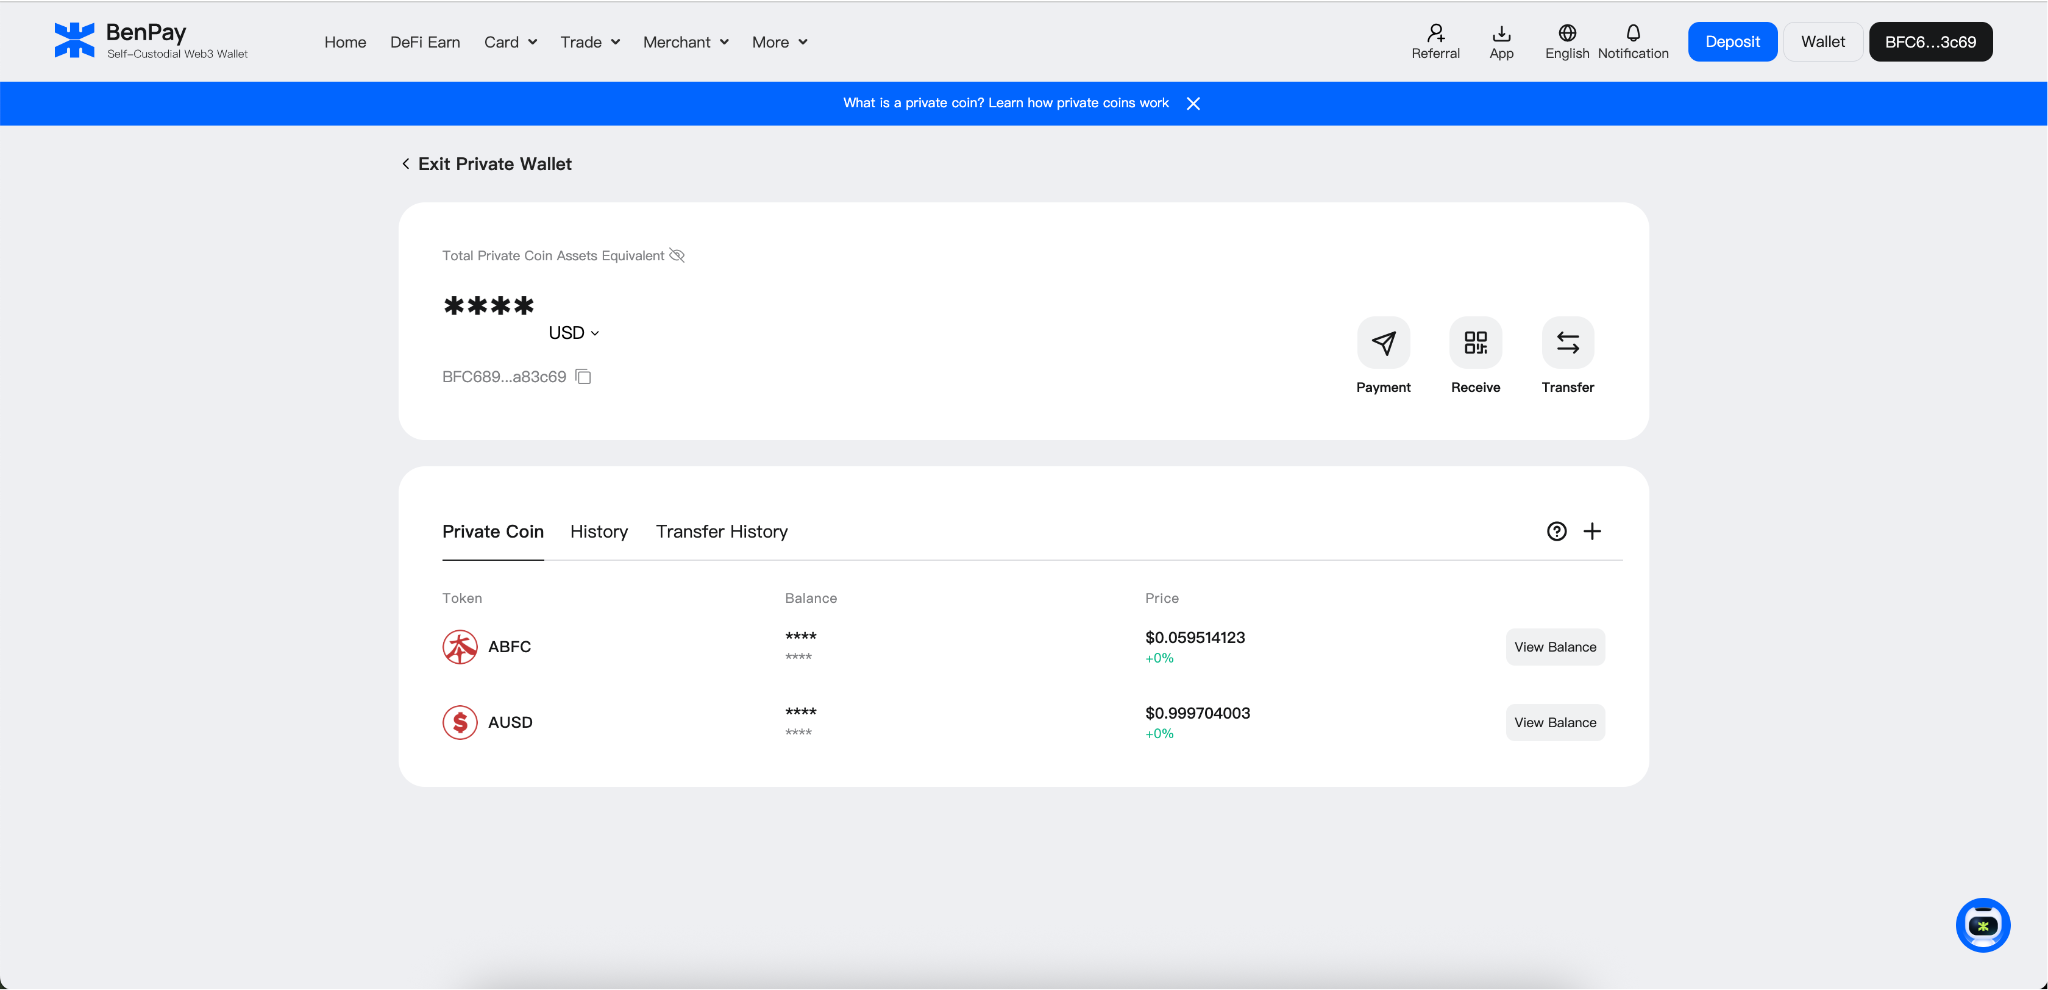Expand the Trade dropdown menu
Image resolution: width=2048 pixels, height=990 pixels.
[x=589, y=42]
